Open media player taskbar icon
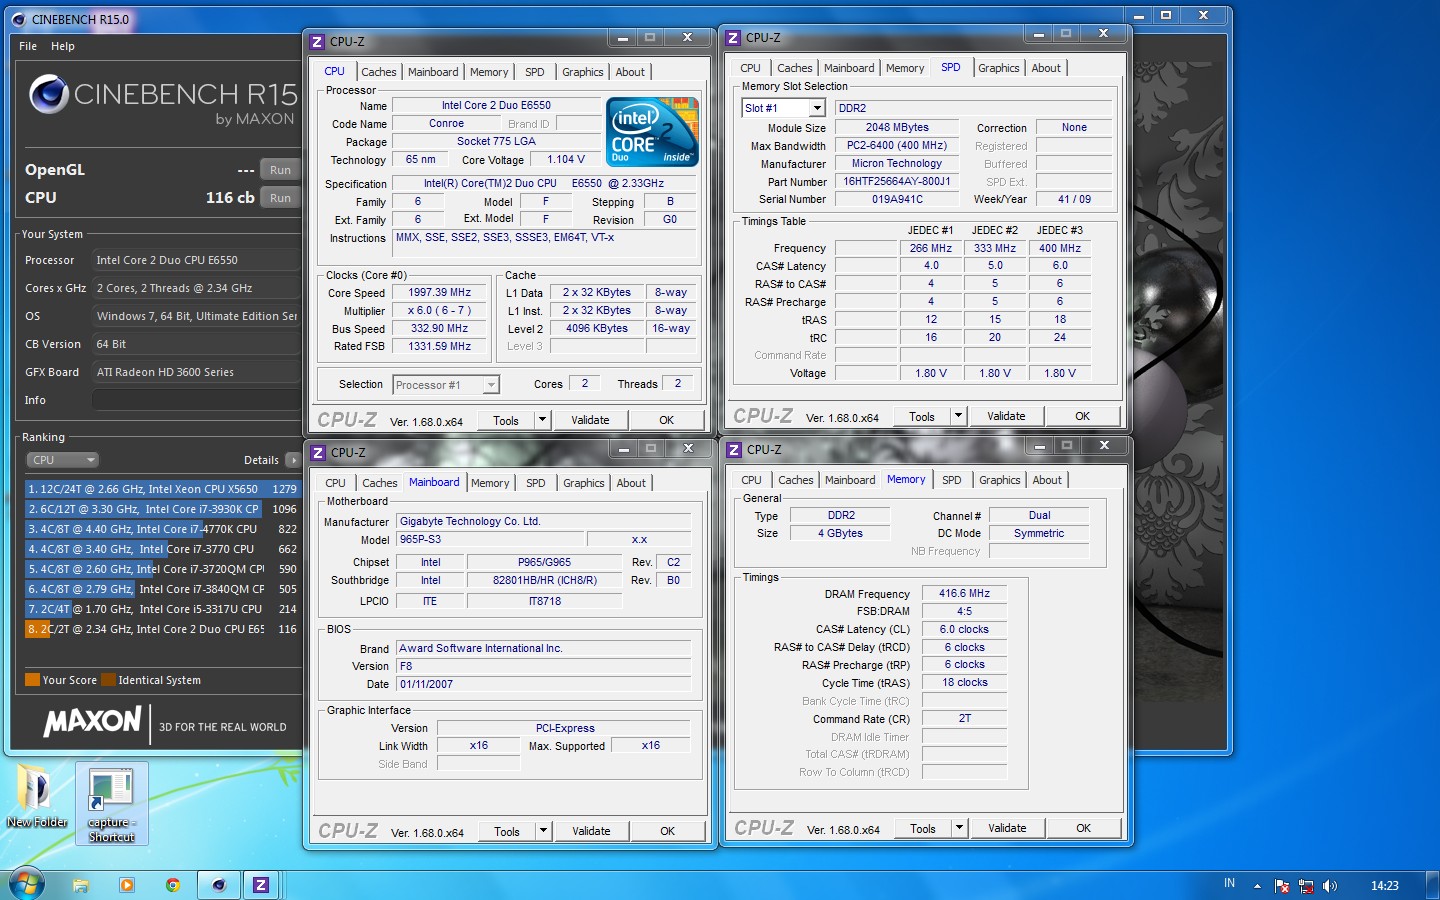The image size is (1440, 900). [x=127, y=885]
